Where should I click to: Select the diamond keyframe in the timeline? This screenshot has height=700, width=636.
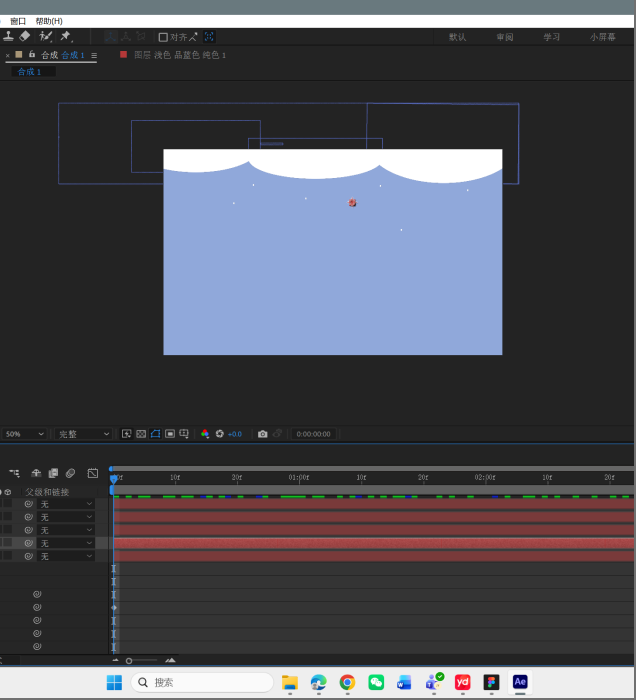coord(114,608)
